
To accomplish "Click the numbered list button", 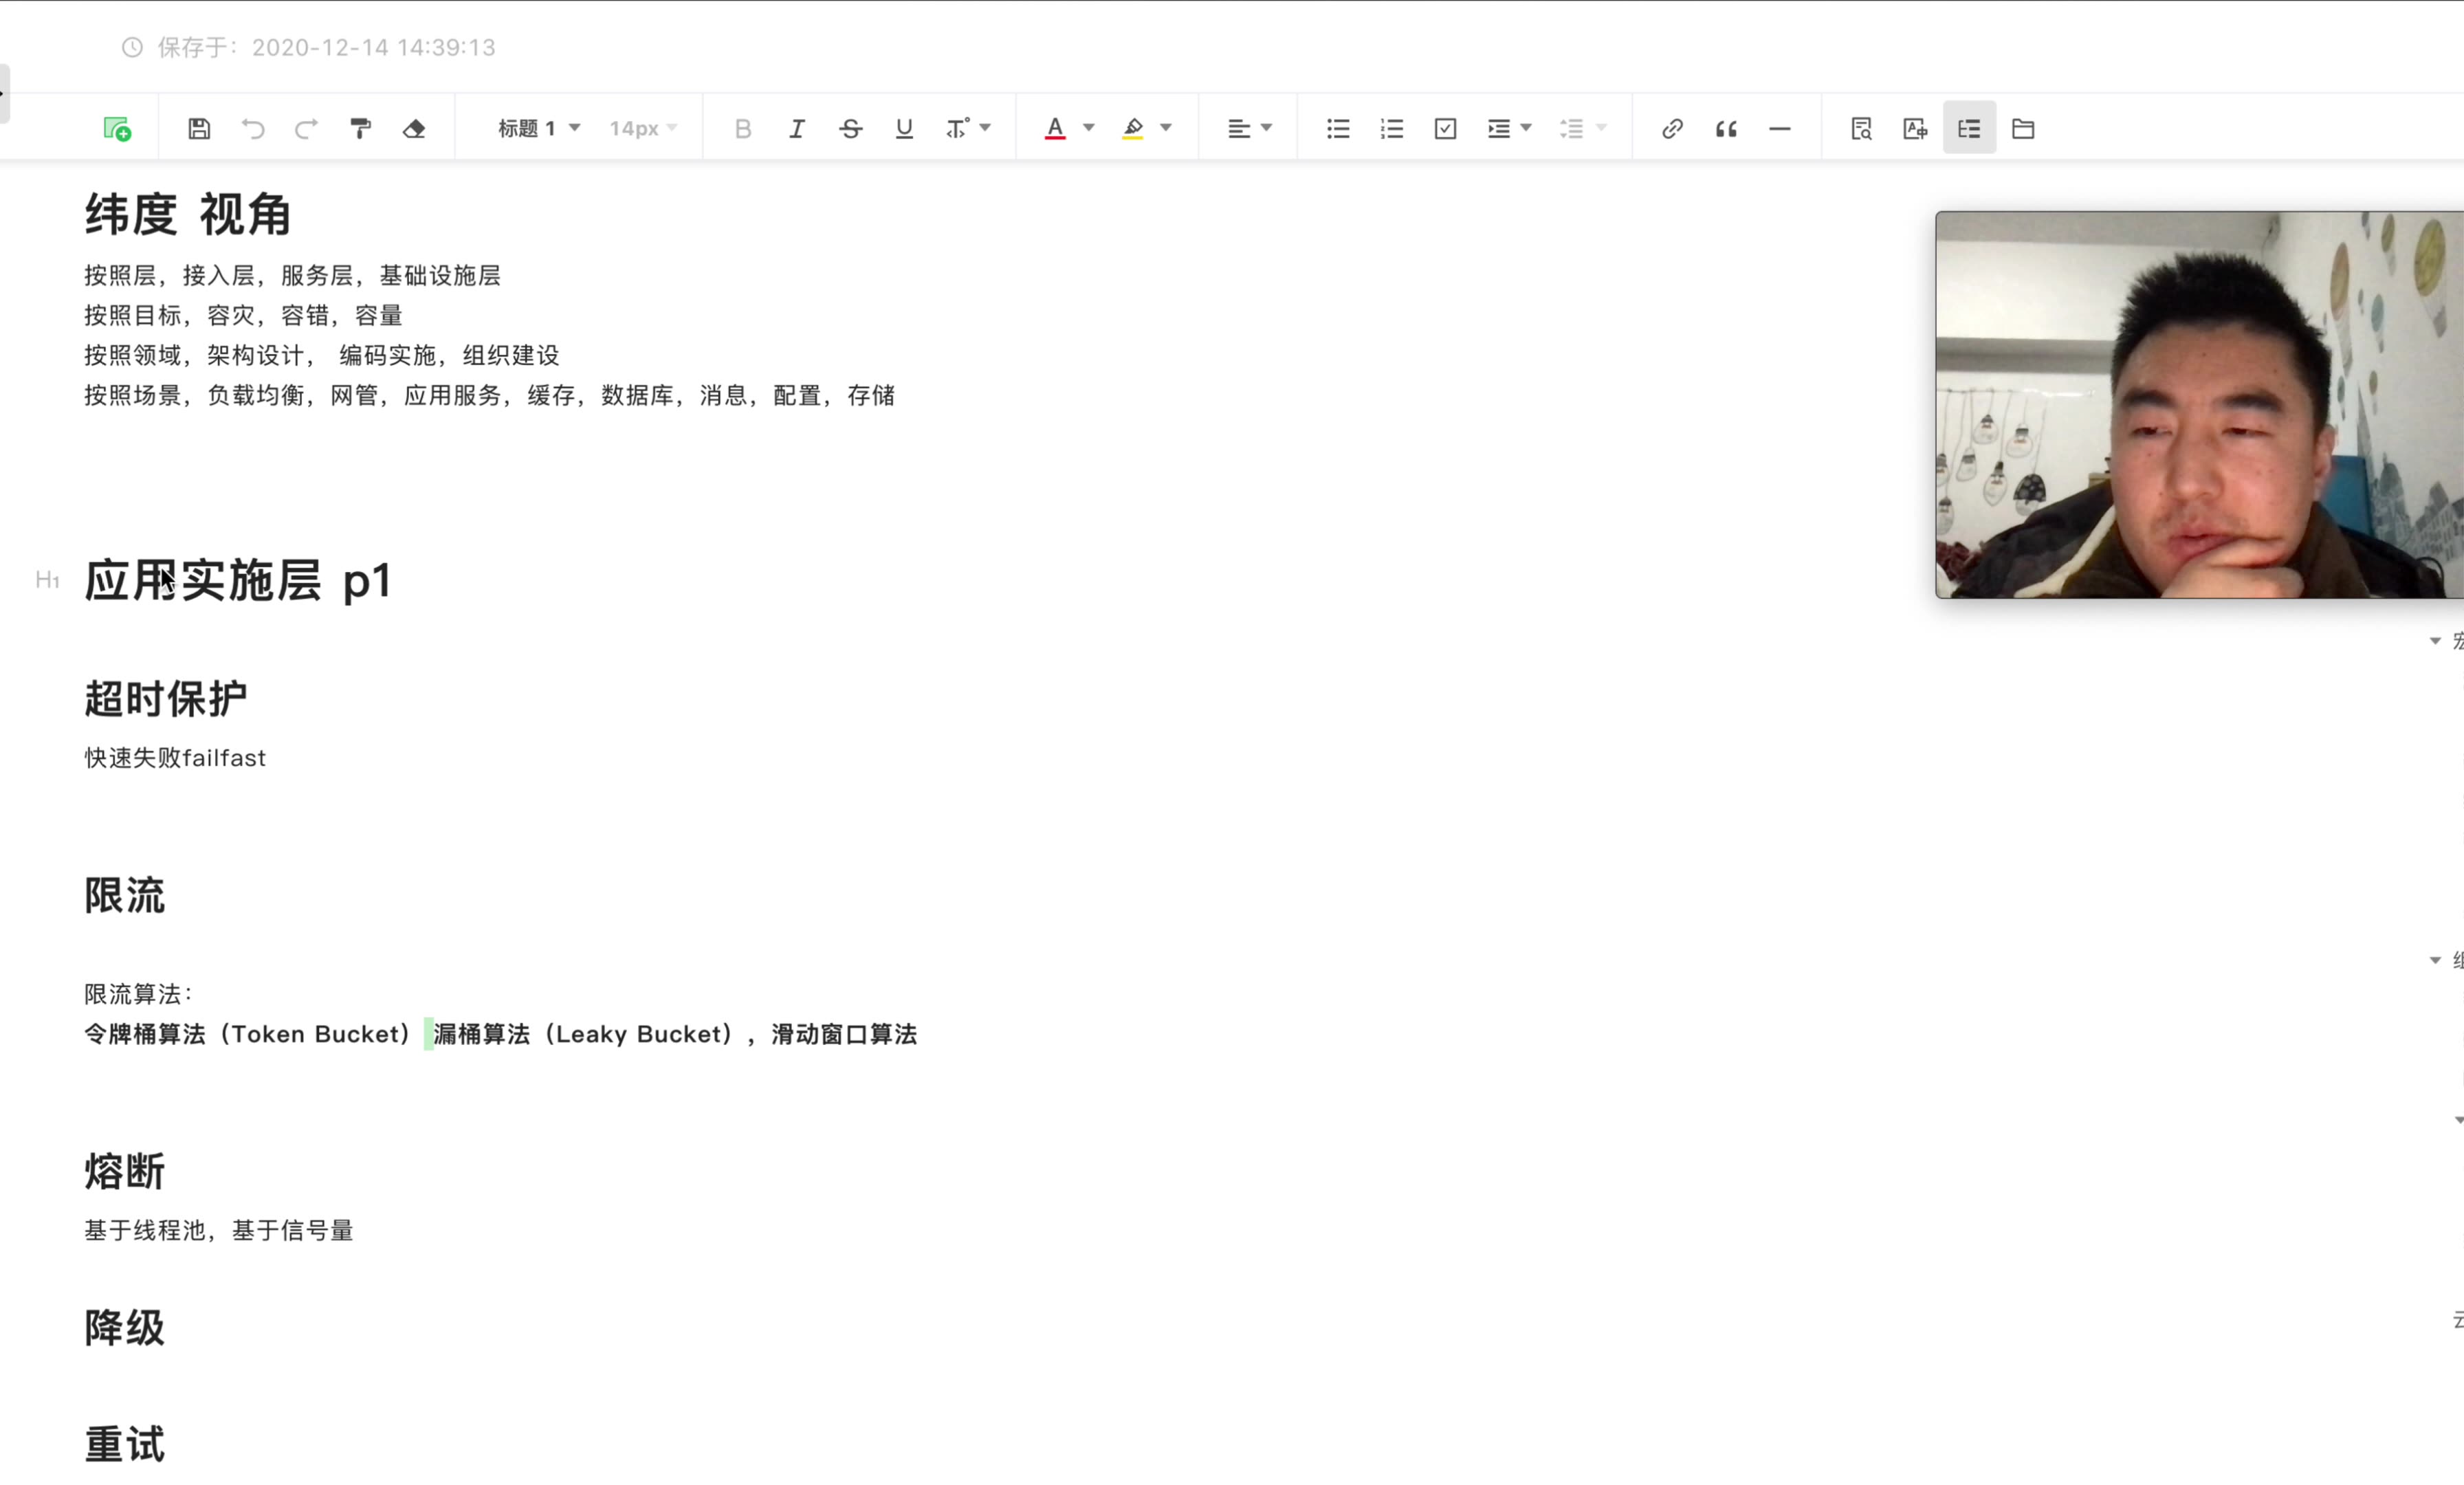I will tap(1391, 129).
